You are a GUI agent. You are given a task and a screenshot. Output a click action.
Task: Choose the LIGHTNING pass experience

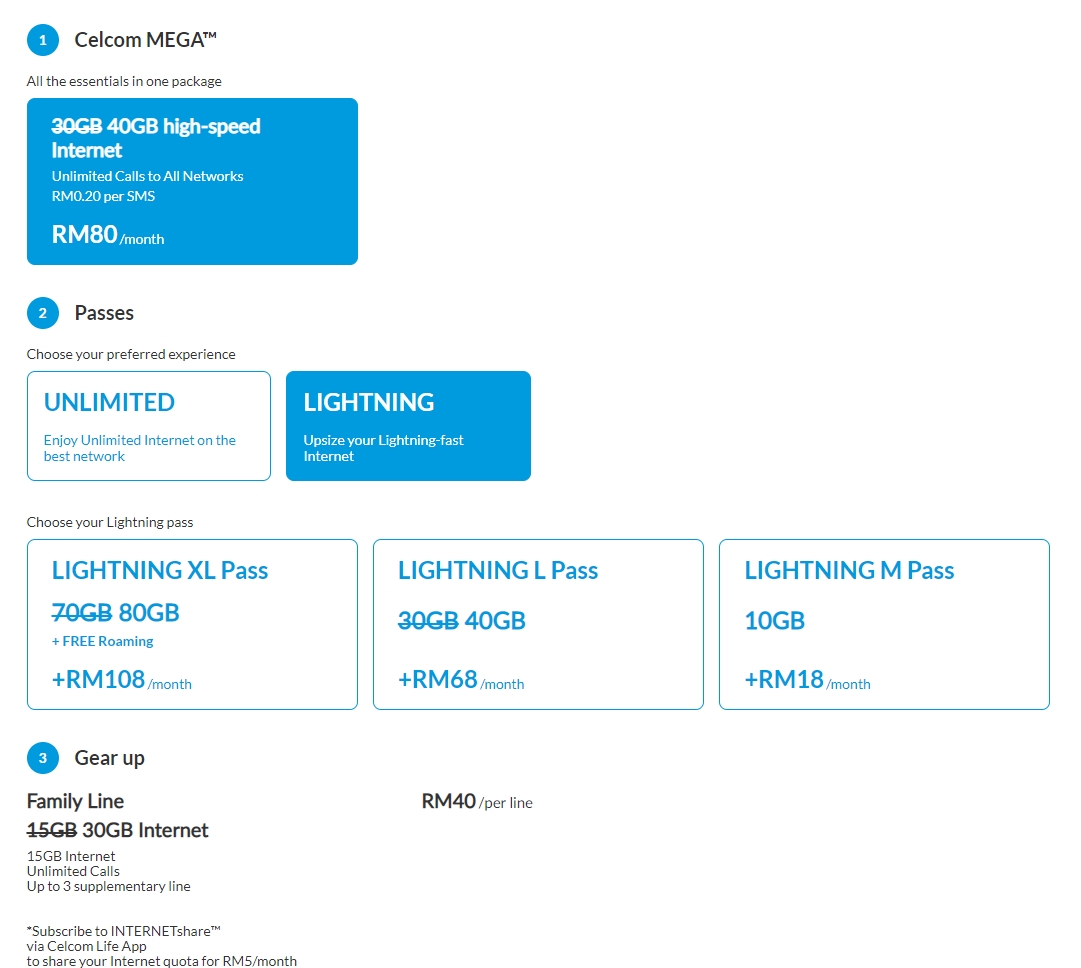(x=408, y=426)
